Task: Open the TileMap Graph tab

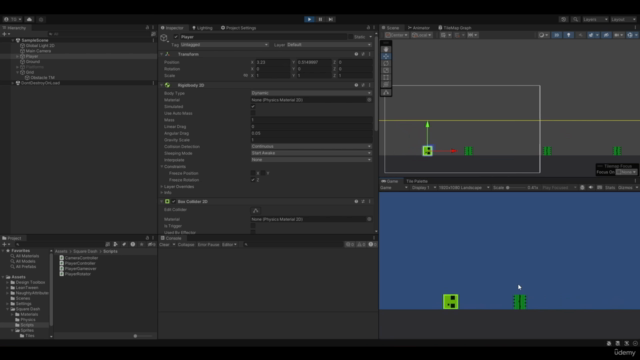Action: point(455,28)
